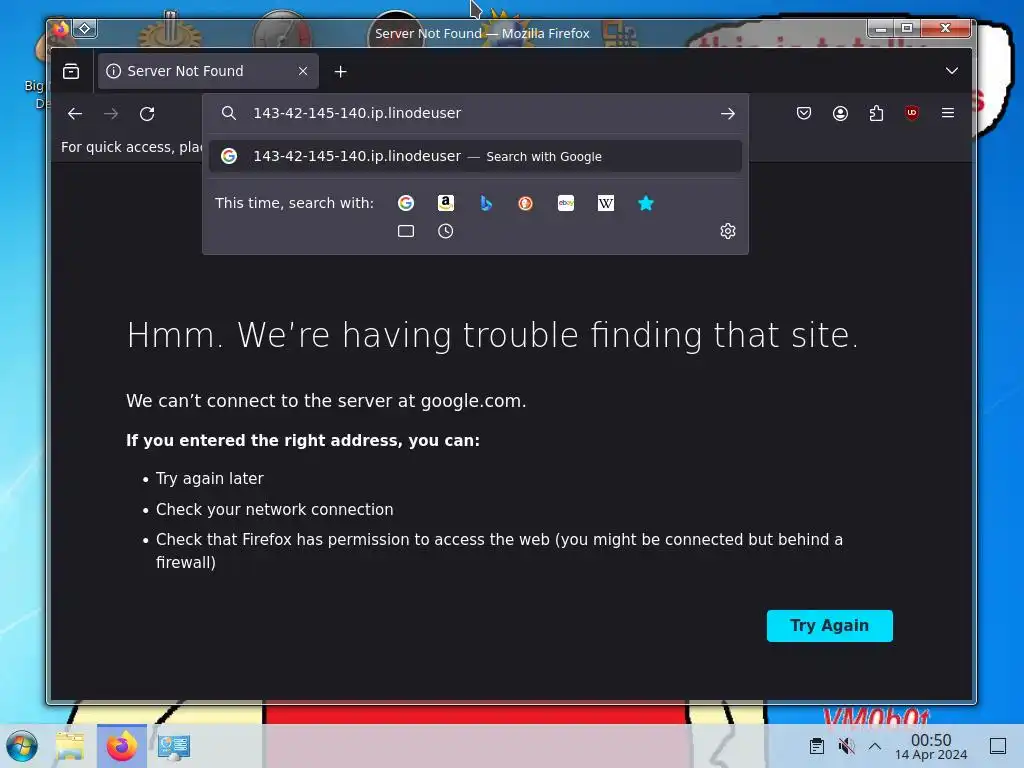Reload the current page
The image size is (1024, 768).
(x=147, y=114)
